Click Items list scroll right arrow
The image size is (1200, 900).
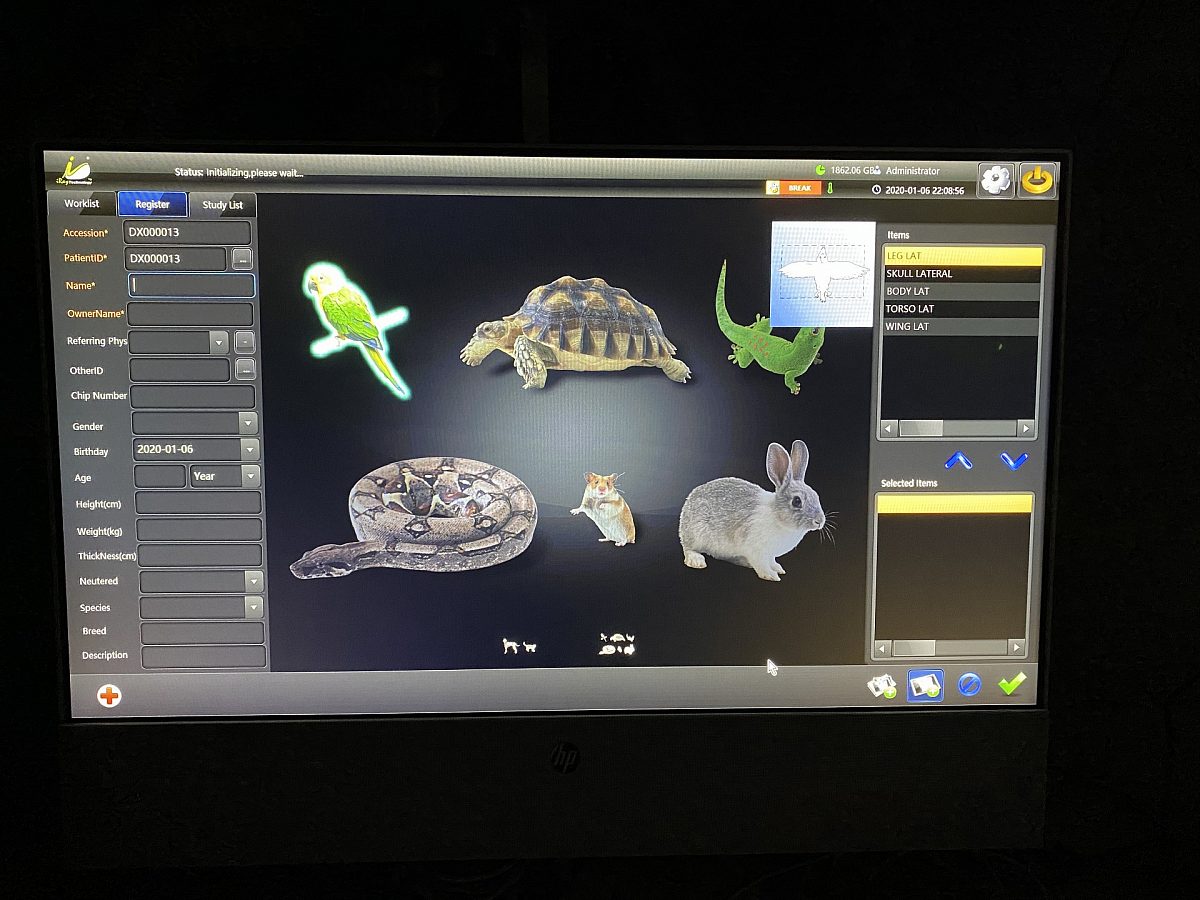click(1025, 428)
